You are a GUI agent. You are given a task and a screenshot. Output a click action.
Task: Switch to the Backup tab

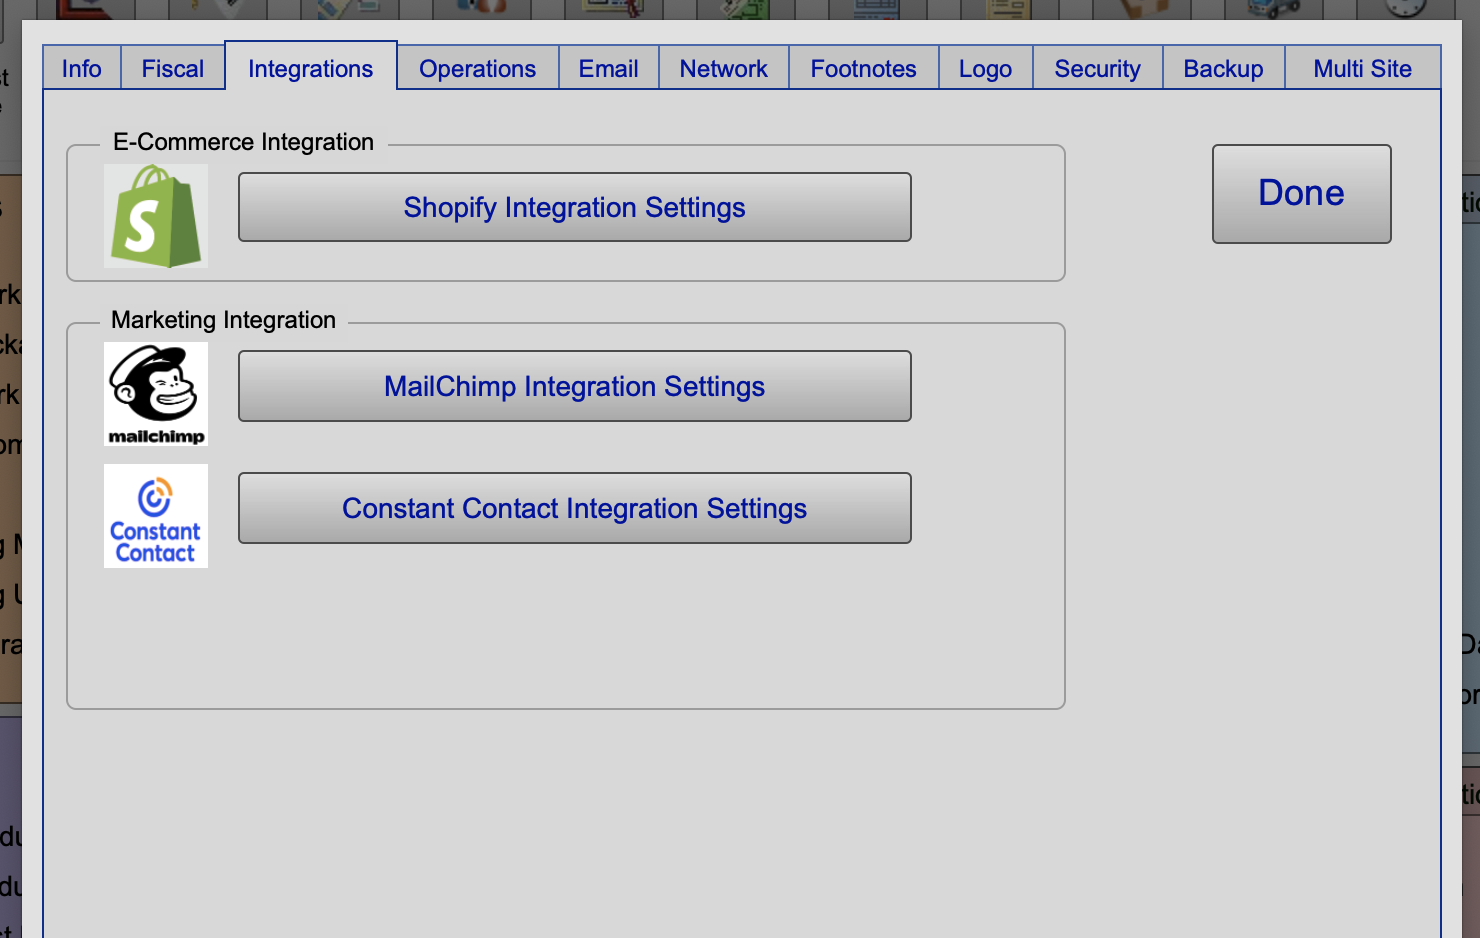(x=1223, y=69)
